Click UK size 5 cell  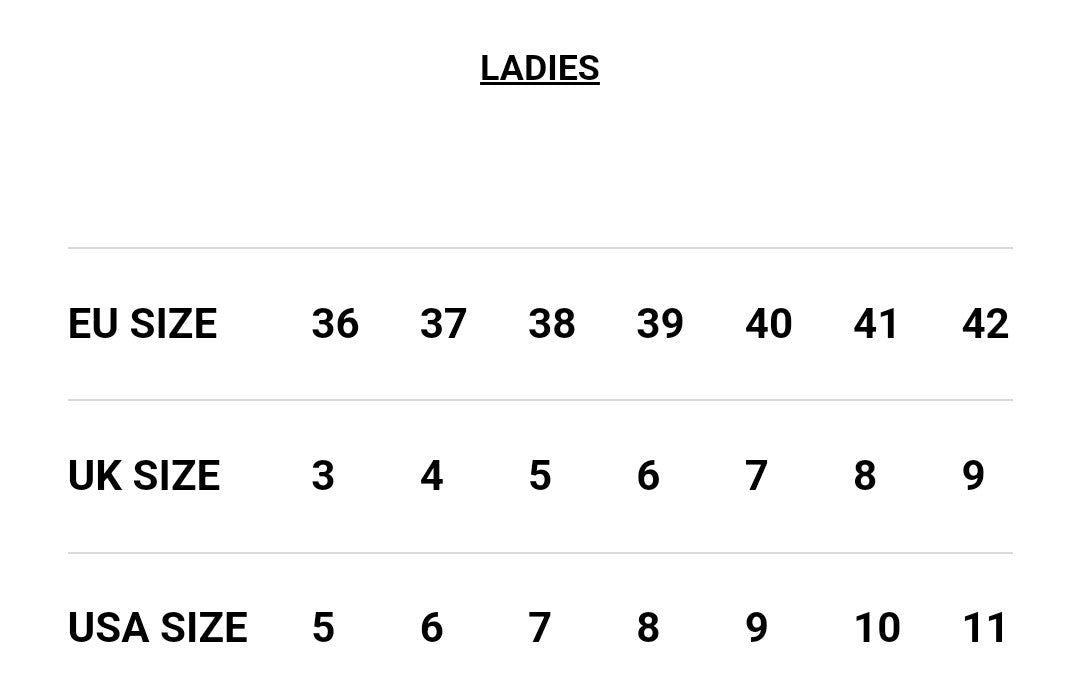(540, 476)
